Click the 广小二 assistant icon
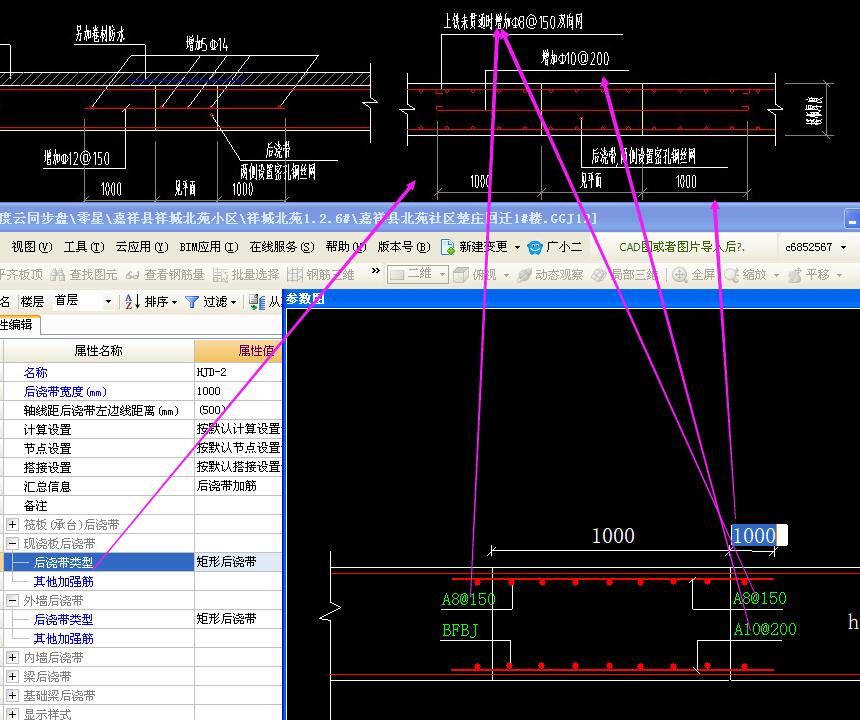860x720 pixels. pos(535,247)
